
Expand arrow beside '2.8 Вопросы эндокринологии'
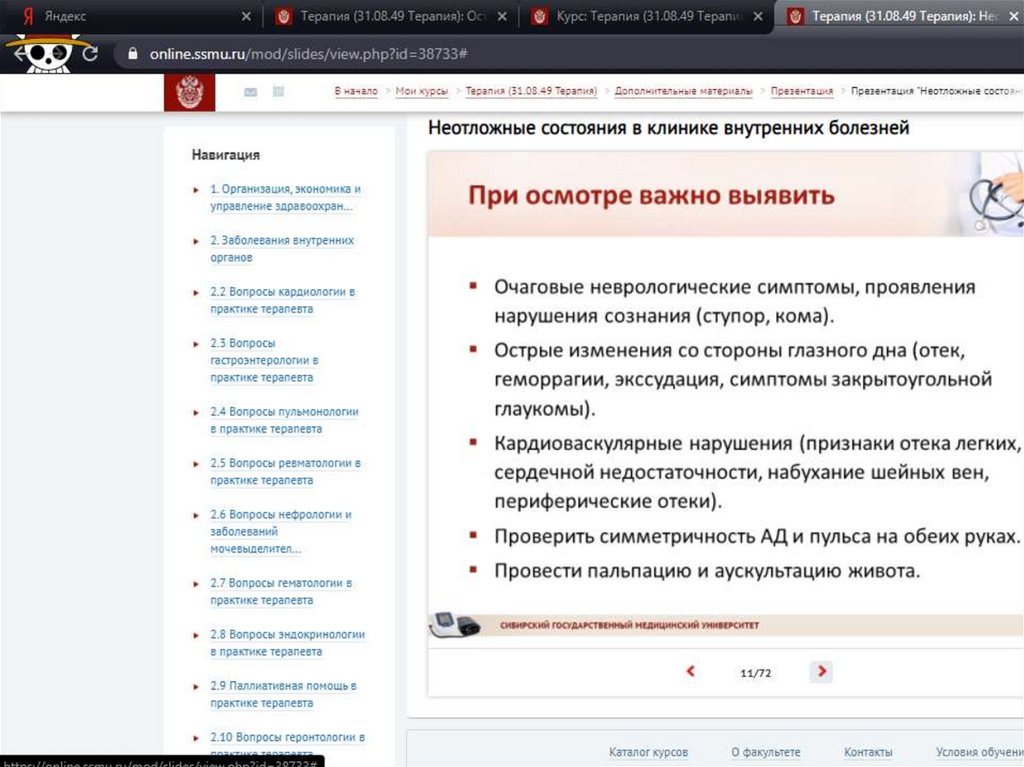pyautogui.click(x=196, y=635)
